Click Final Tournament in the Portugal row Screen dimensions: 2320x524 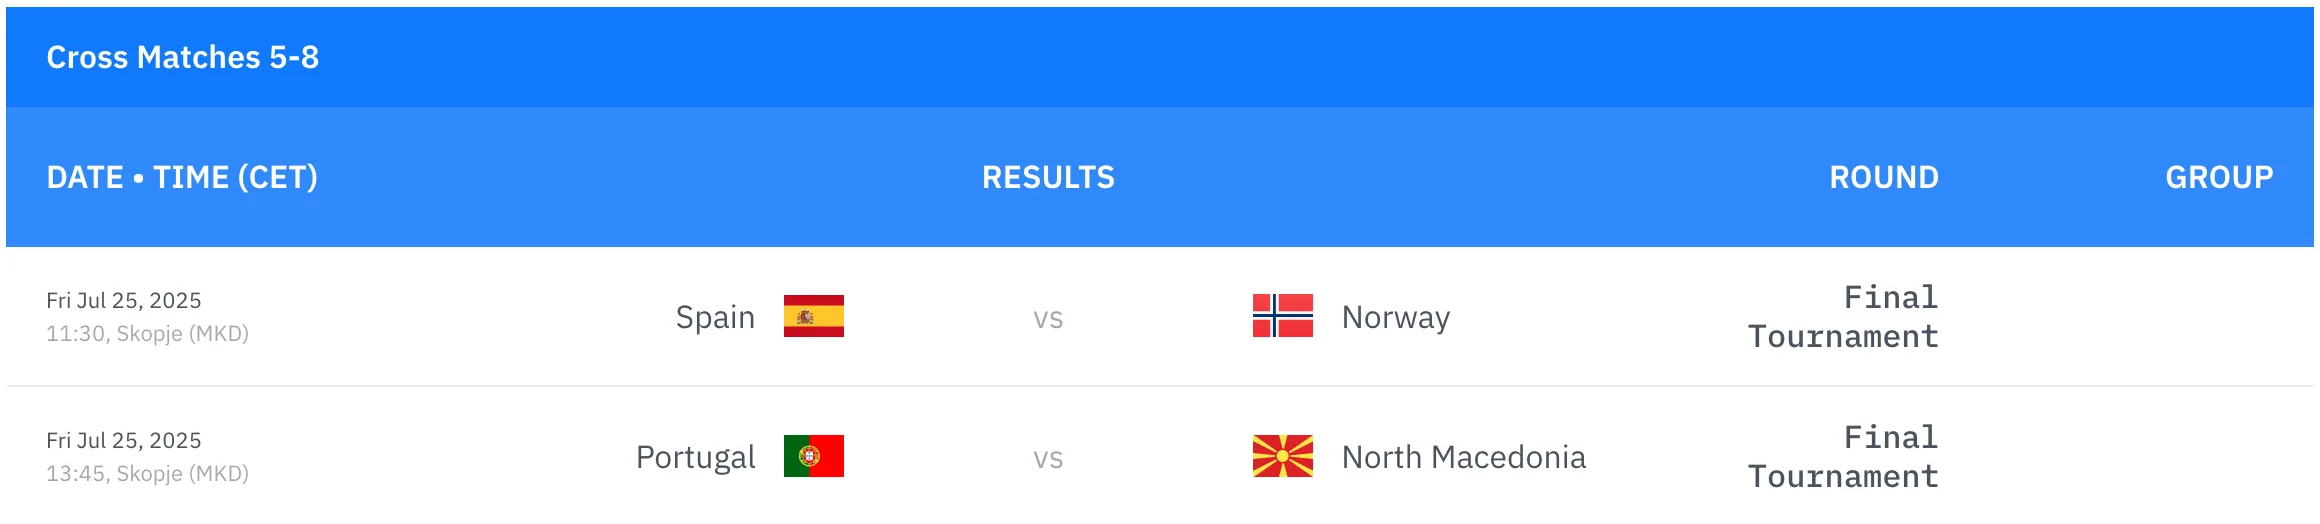click(1843, 457)
